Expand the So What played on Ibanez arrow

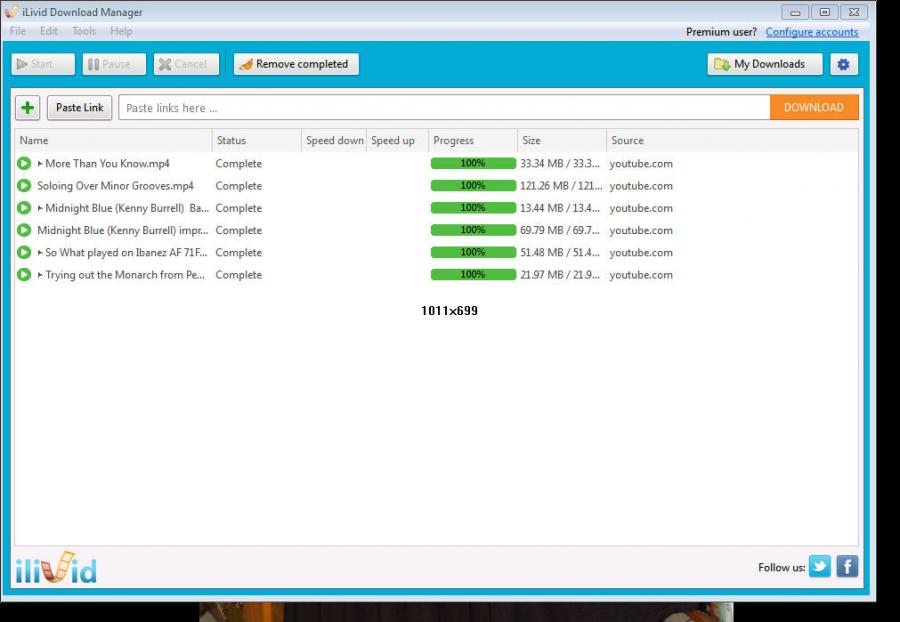pyautogui.click(x=40, y=252)
